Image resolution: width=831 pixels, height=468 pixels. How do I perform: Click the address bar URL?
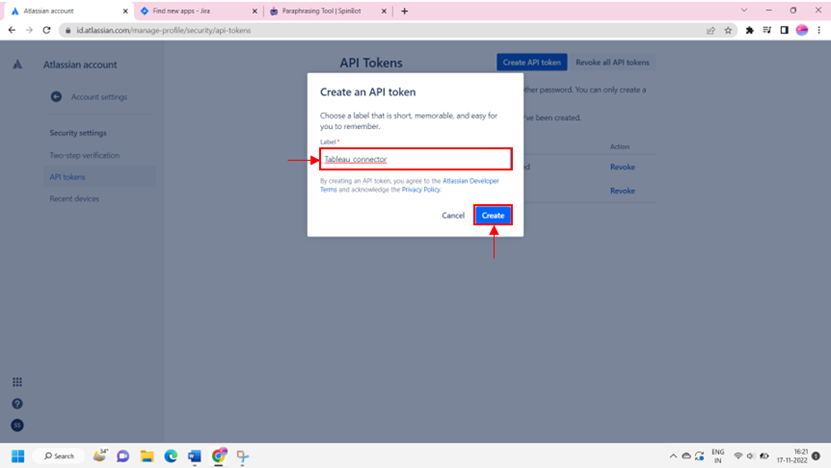(164, 30)
